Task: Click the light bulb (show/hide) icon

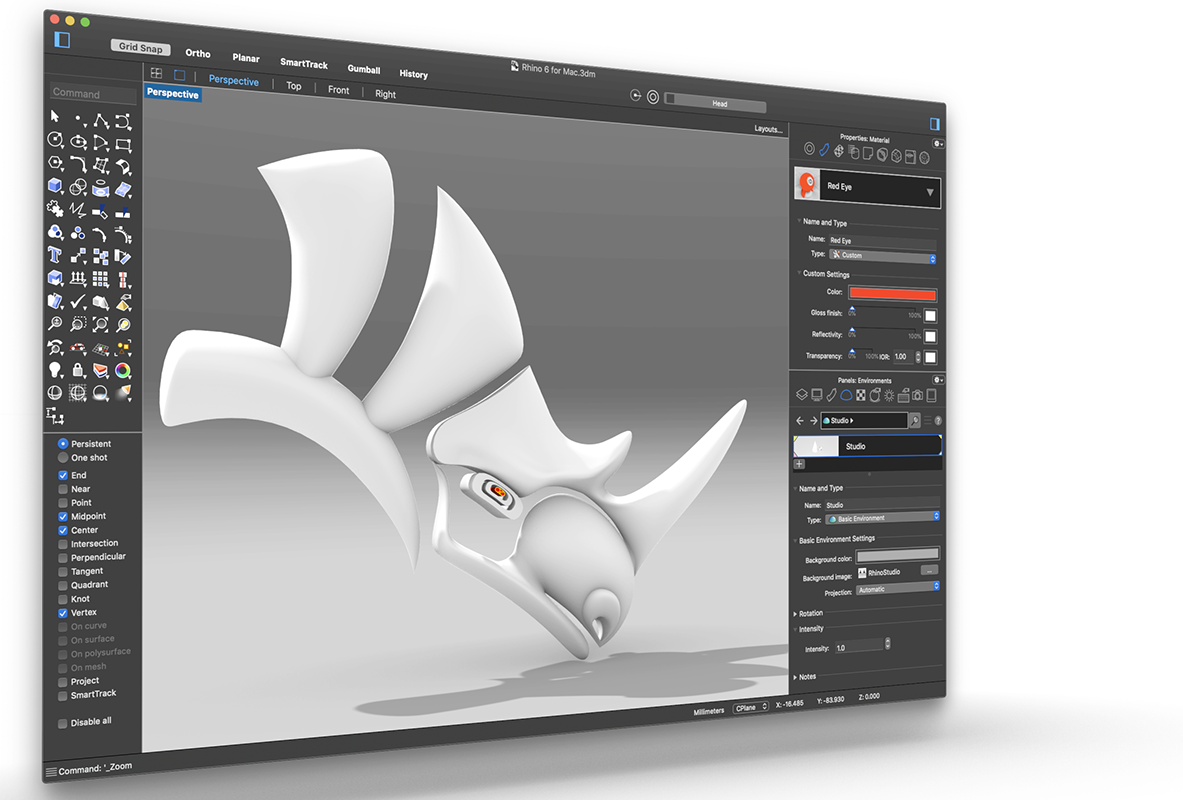Action: coord(56,370)
